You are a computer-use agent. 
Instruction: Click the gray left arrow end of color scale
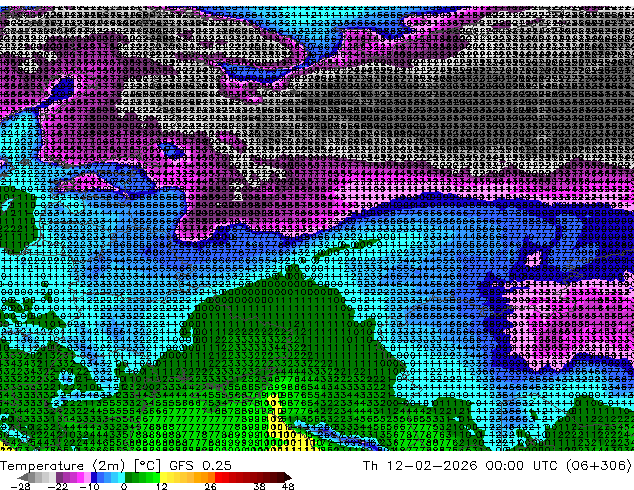click(x=23, y=477)
